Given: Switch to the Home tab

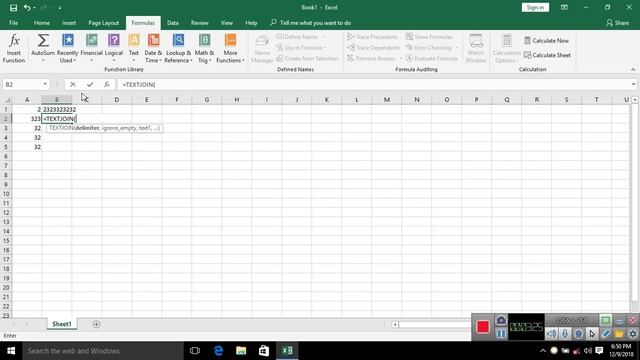Looking at the screenshot, I should [x=42, y=23].
